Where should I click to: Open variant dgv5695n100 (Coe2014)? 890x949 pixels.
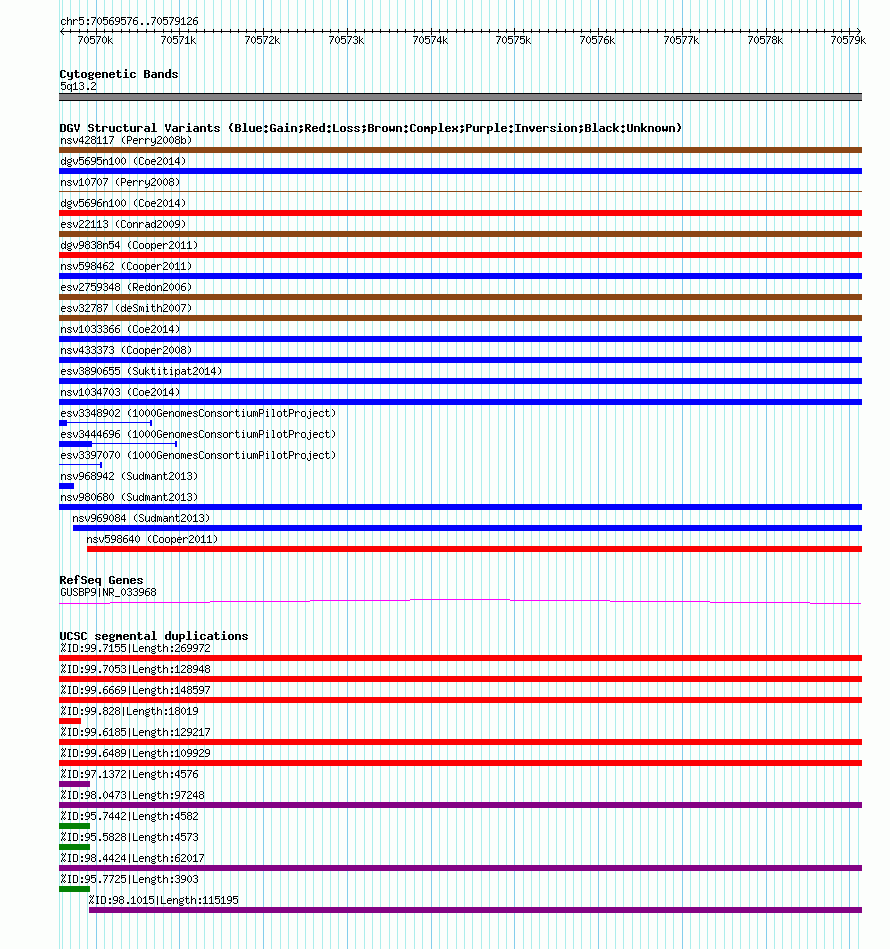tap(123, 161)
